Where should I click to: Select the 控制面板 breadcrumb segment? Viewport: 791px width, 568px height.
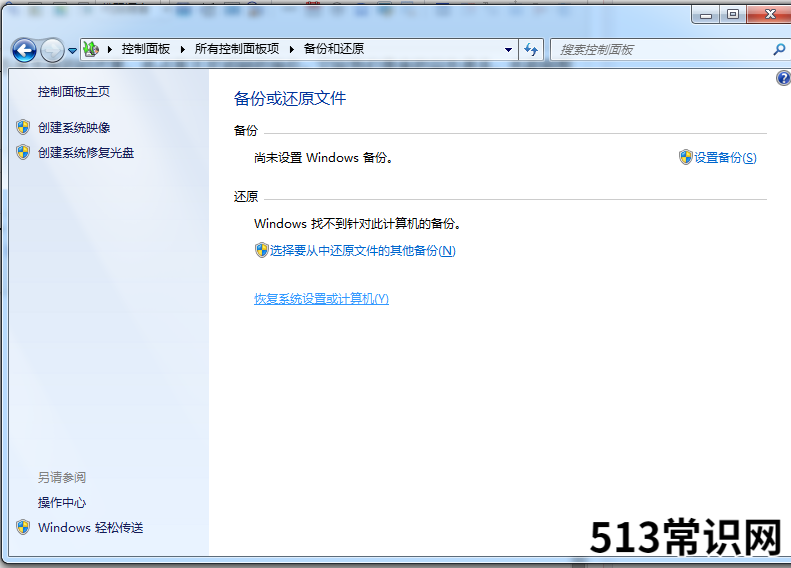tap(146, 49)
